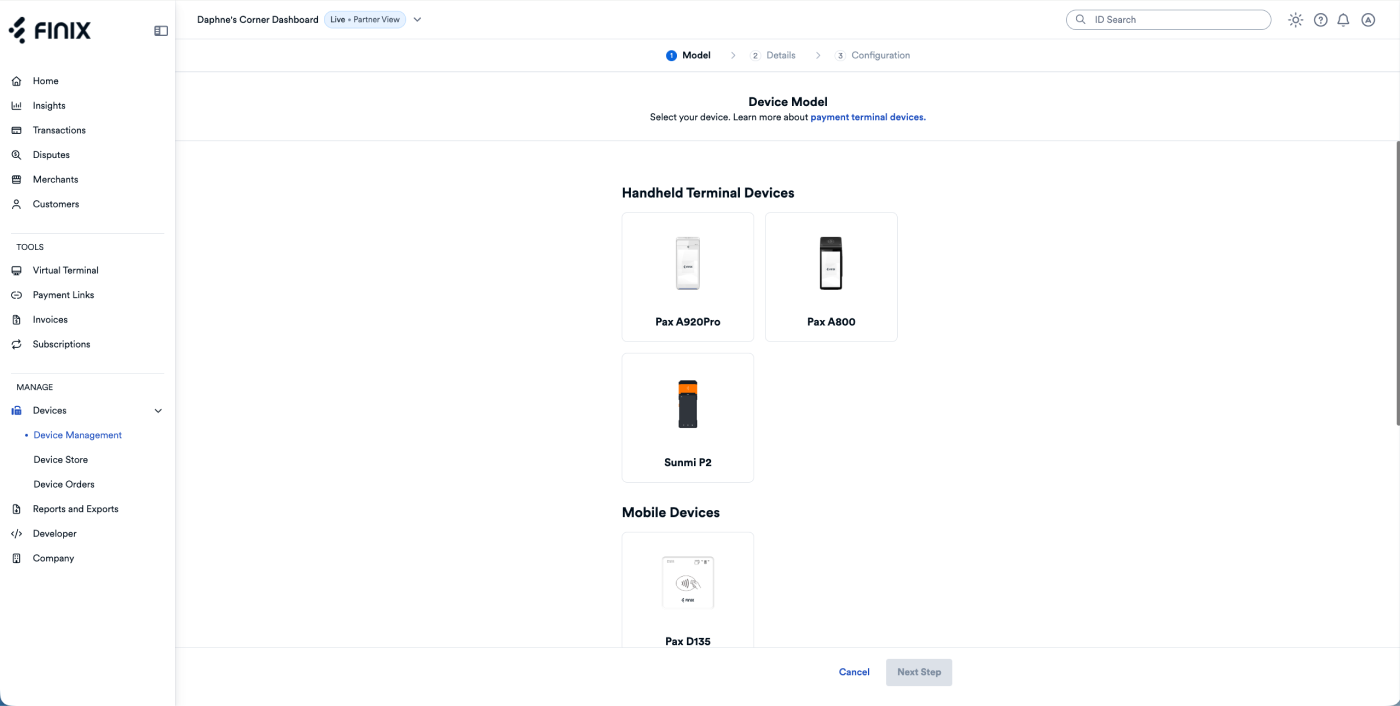Viewport: 1400px width, 706px height.
Task: Click the Insights chart icon
Action: pyautogui.click(x=16, y=106)
